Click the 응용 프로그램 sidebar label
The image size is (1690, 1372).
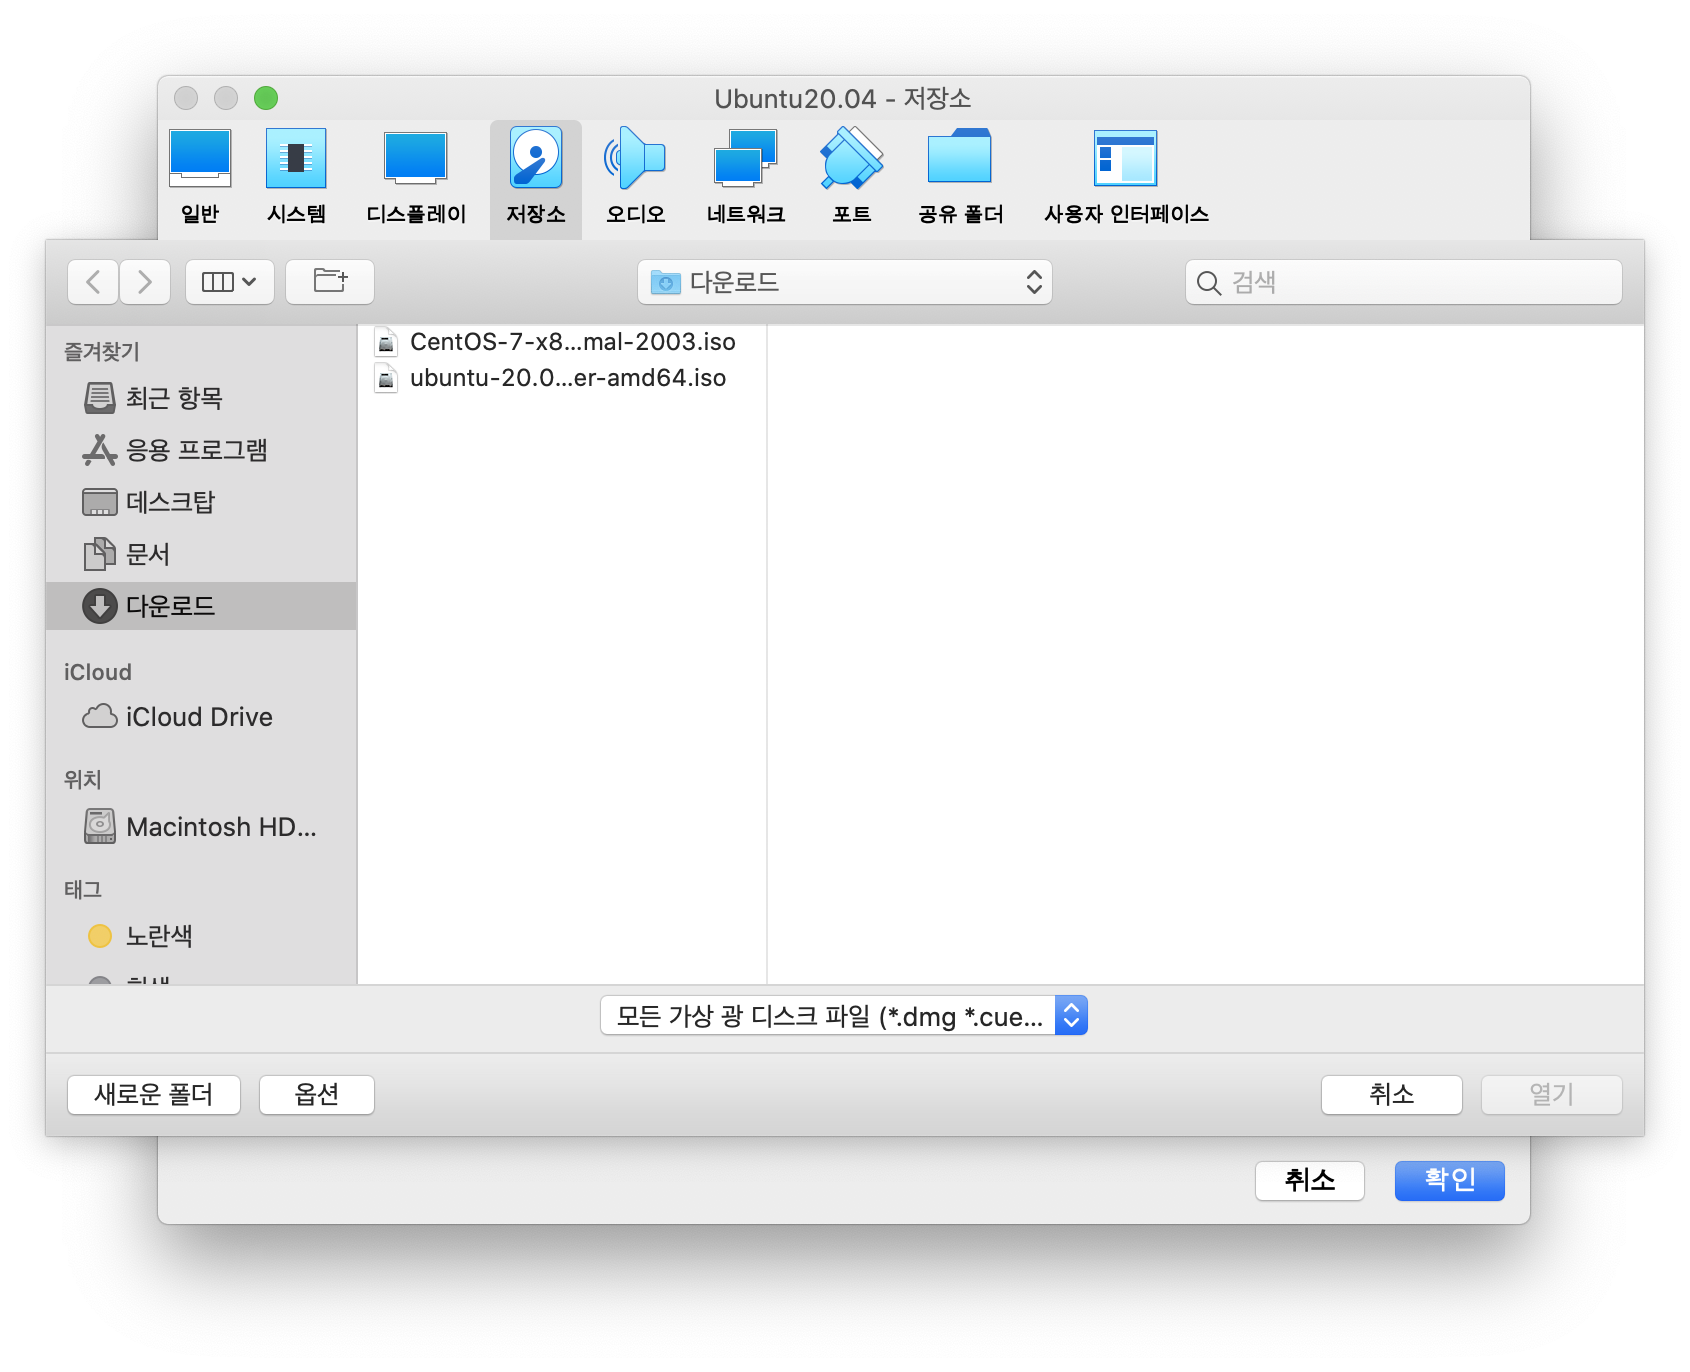197,450
